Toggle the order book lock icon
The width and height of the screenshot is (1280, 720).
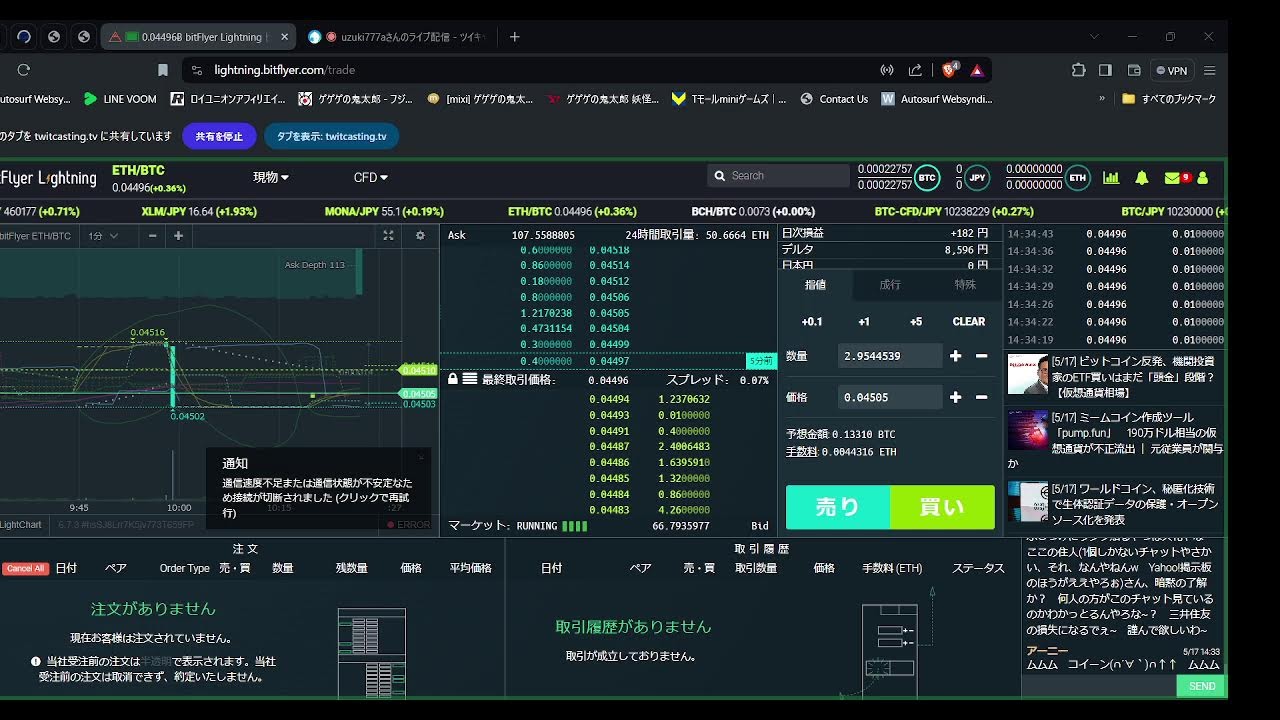pos(453,380)
